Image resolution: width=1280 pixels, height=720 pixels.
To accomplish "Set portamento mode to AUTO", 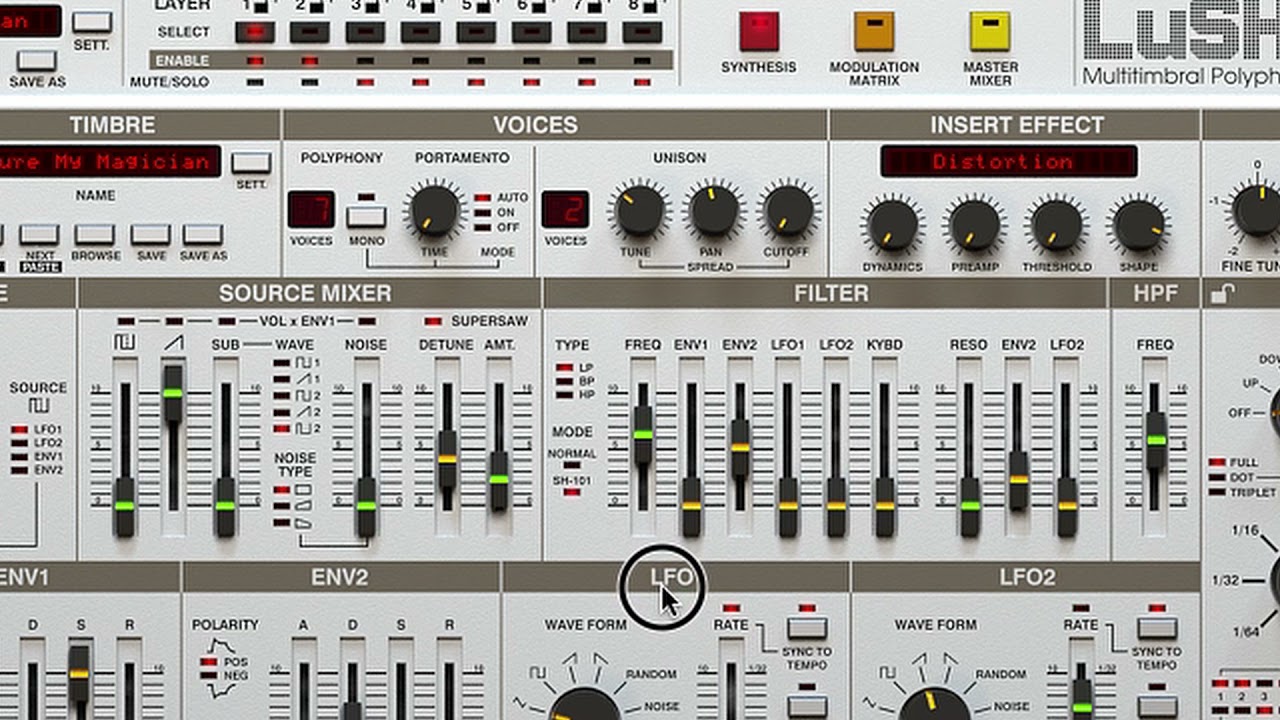I will tap(483, 198).
